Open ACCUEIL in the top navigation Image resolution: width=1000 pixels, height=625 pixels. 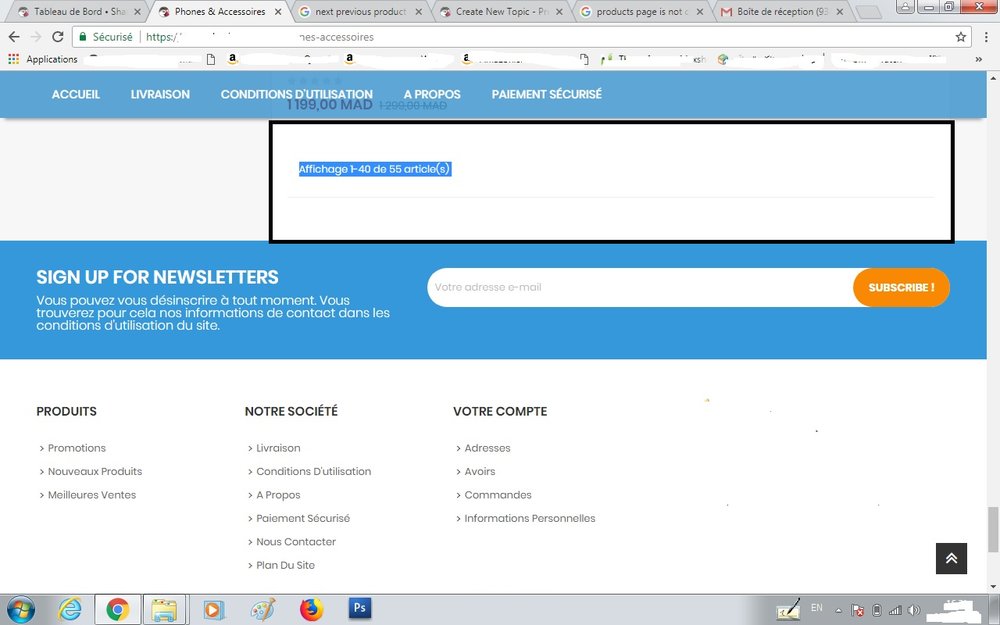76,94
